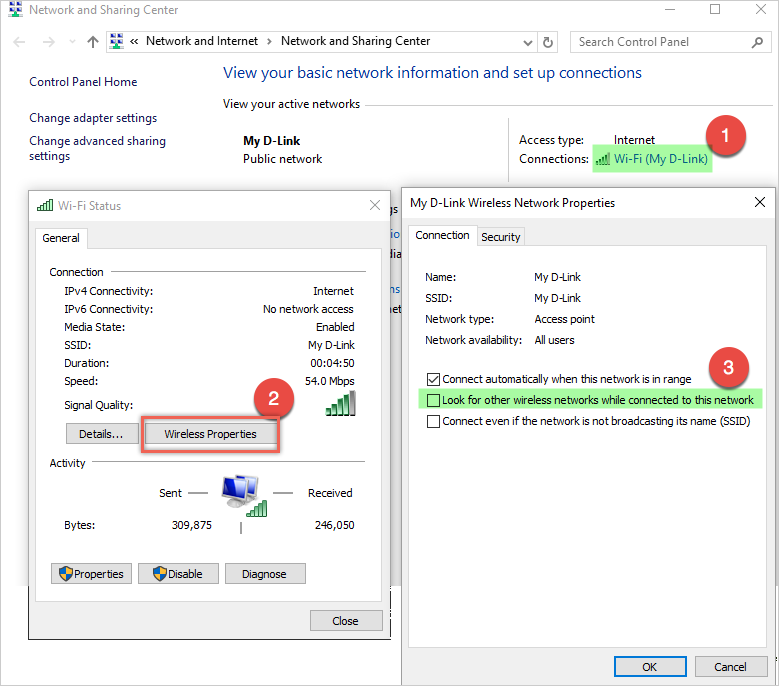The width and height of the screenshot is (779, 686).
Task: Click the Access point network type value
Action: [564, 319]
